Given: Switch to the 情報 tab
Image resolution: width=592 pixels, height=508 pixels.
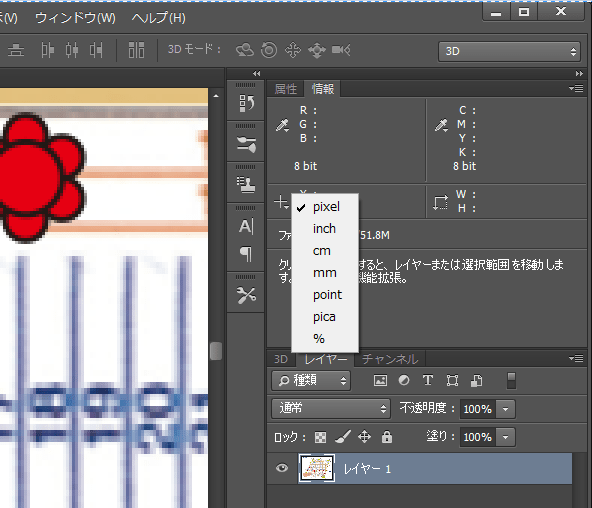Looking at the screenshot, I should [x=323, y=89].
